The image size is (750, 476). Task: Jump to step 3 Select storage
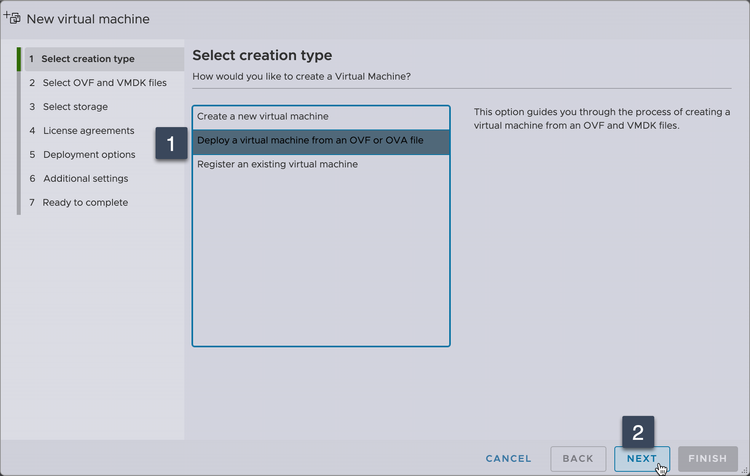pyautogui.click(x=75, y=107)
